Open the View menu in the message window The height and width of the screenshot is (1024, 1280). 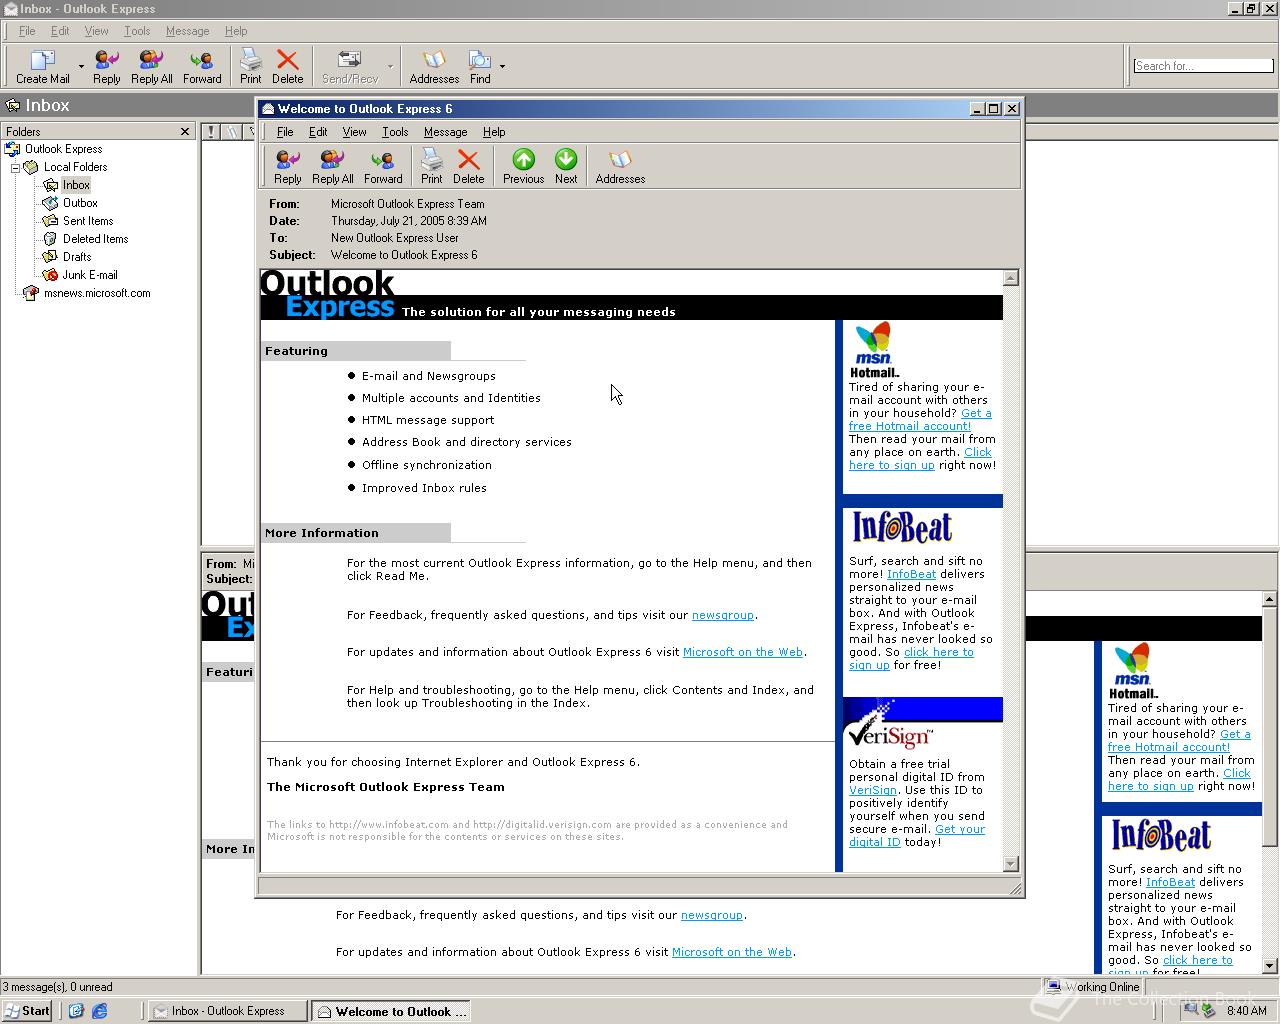(355, 132)
